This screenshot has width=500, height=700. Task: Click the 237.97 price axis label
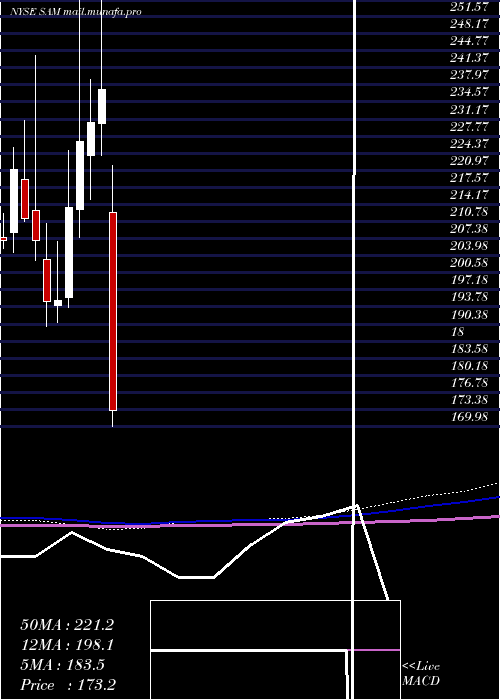coord(469,75)
